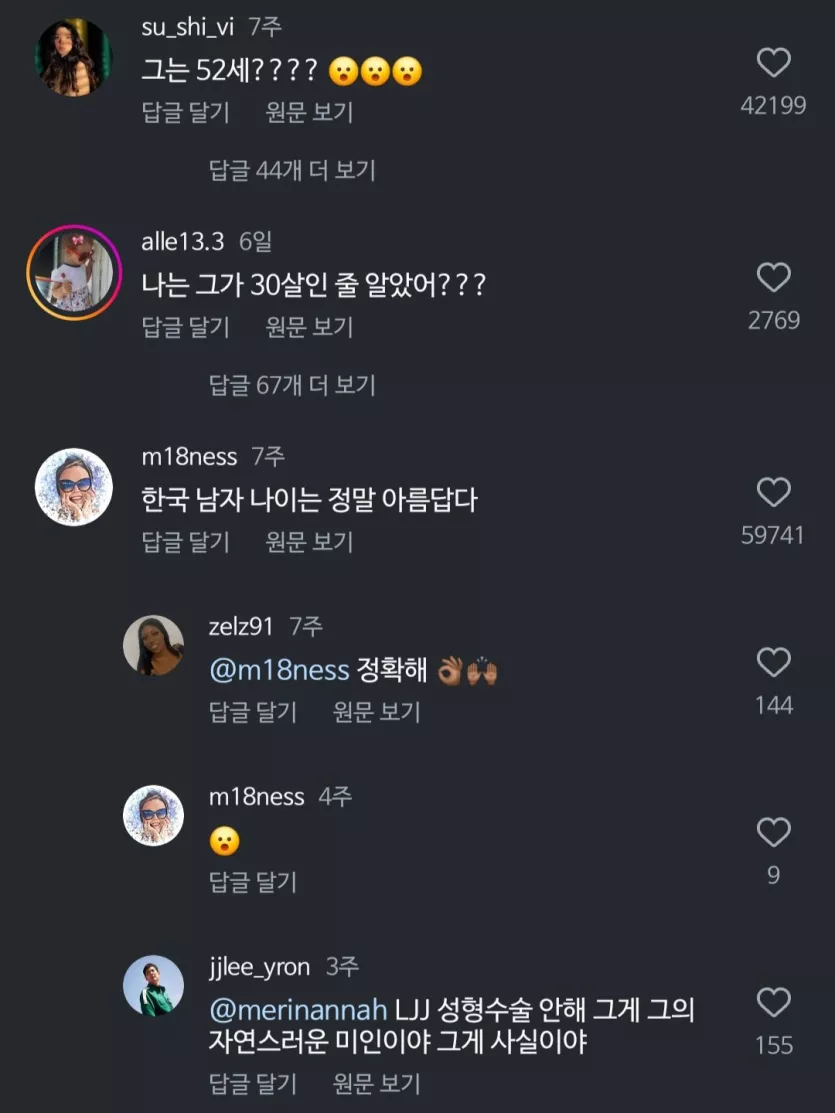835x1113 pixels.
Task: Expand 답글 67개 더 보기 replies
Action: [292, 385]
